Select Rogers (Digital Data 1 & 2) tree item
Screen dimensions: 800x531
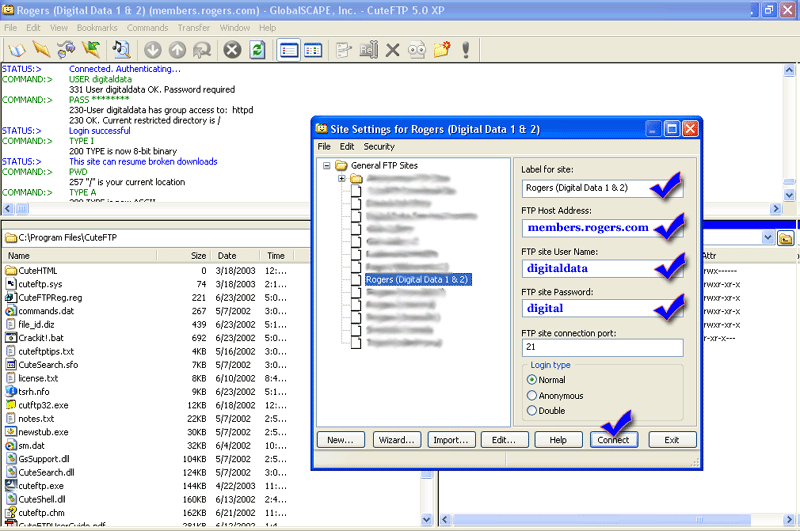click(x=417, y=280)
